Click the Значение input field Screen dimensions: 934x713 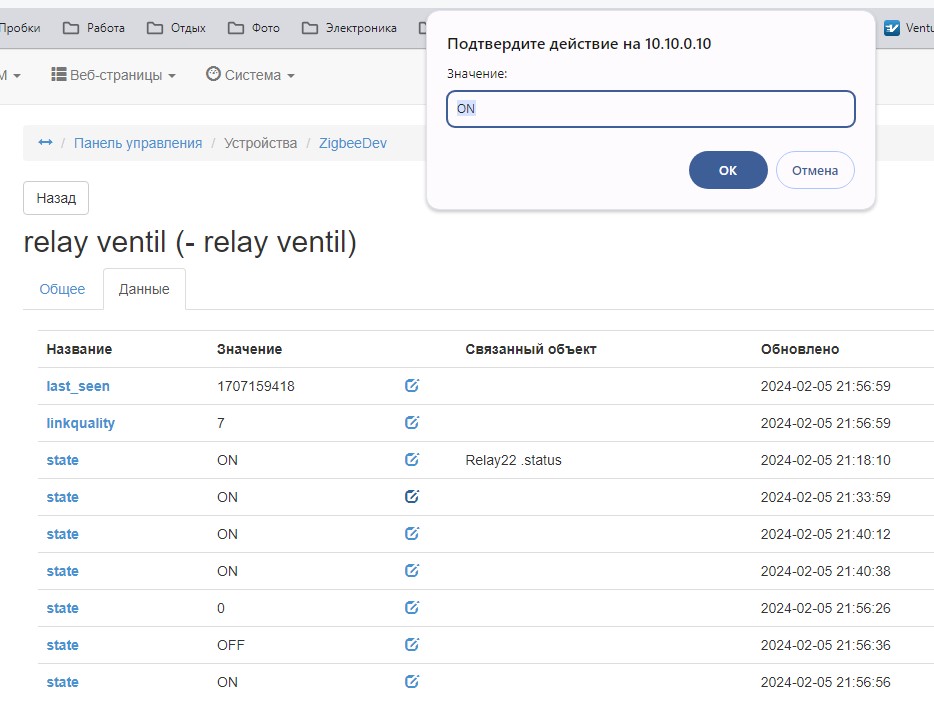click(x=650, y=108)
